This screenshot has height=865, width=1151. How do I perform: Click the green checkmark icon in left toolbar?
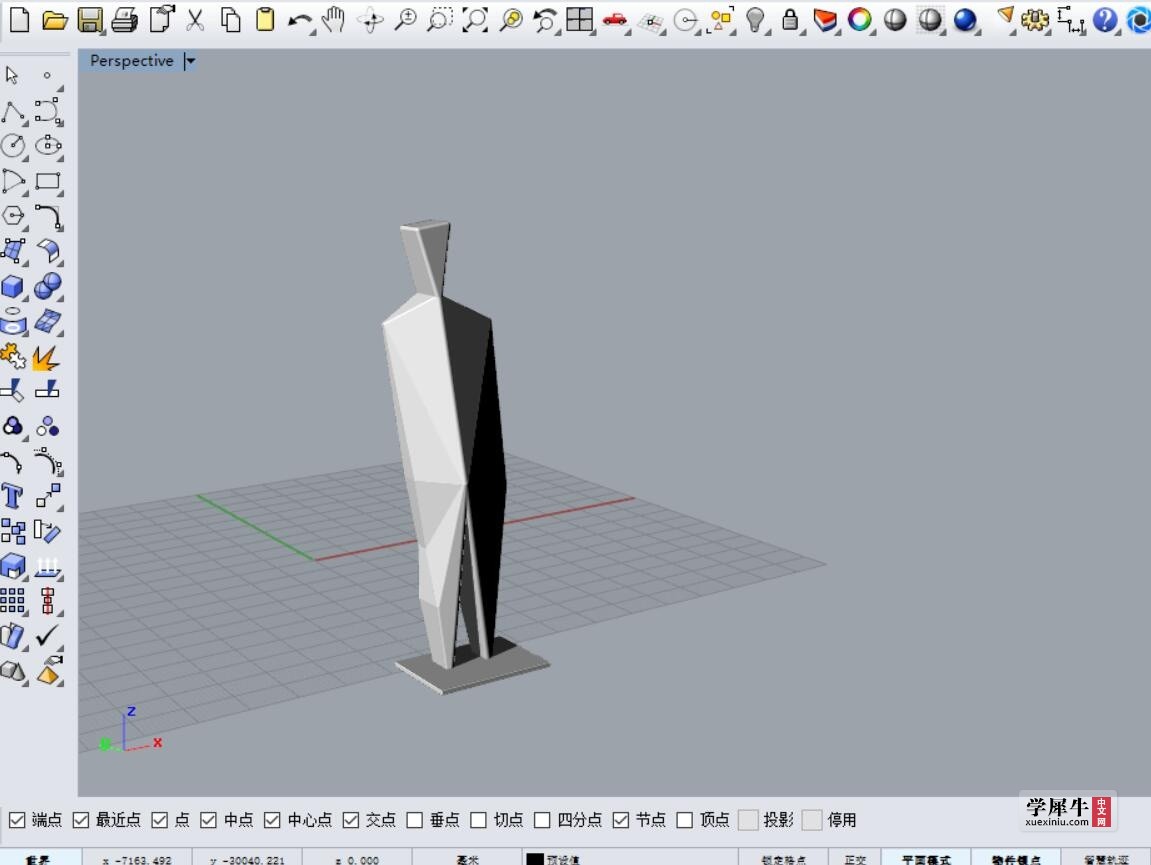pyautogui.click(x=47, y=635)
